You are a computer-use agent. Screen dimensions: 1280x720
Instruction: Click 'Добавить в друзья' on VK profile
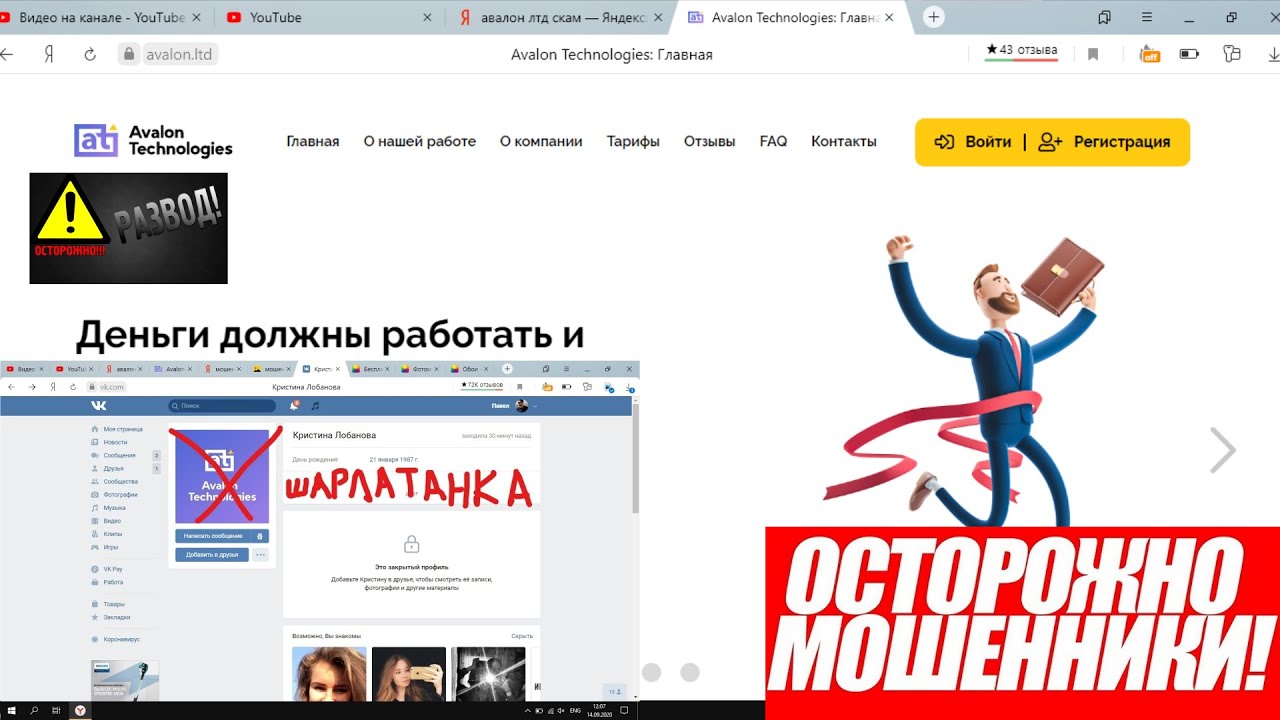point(212,554)
